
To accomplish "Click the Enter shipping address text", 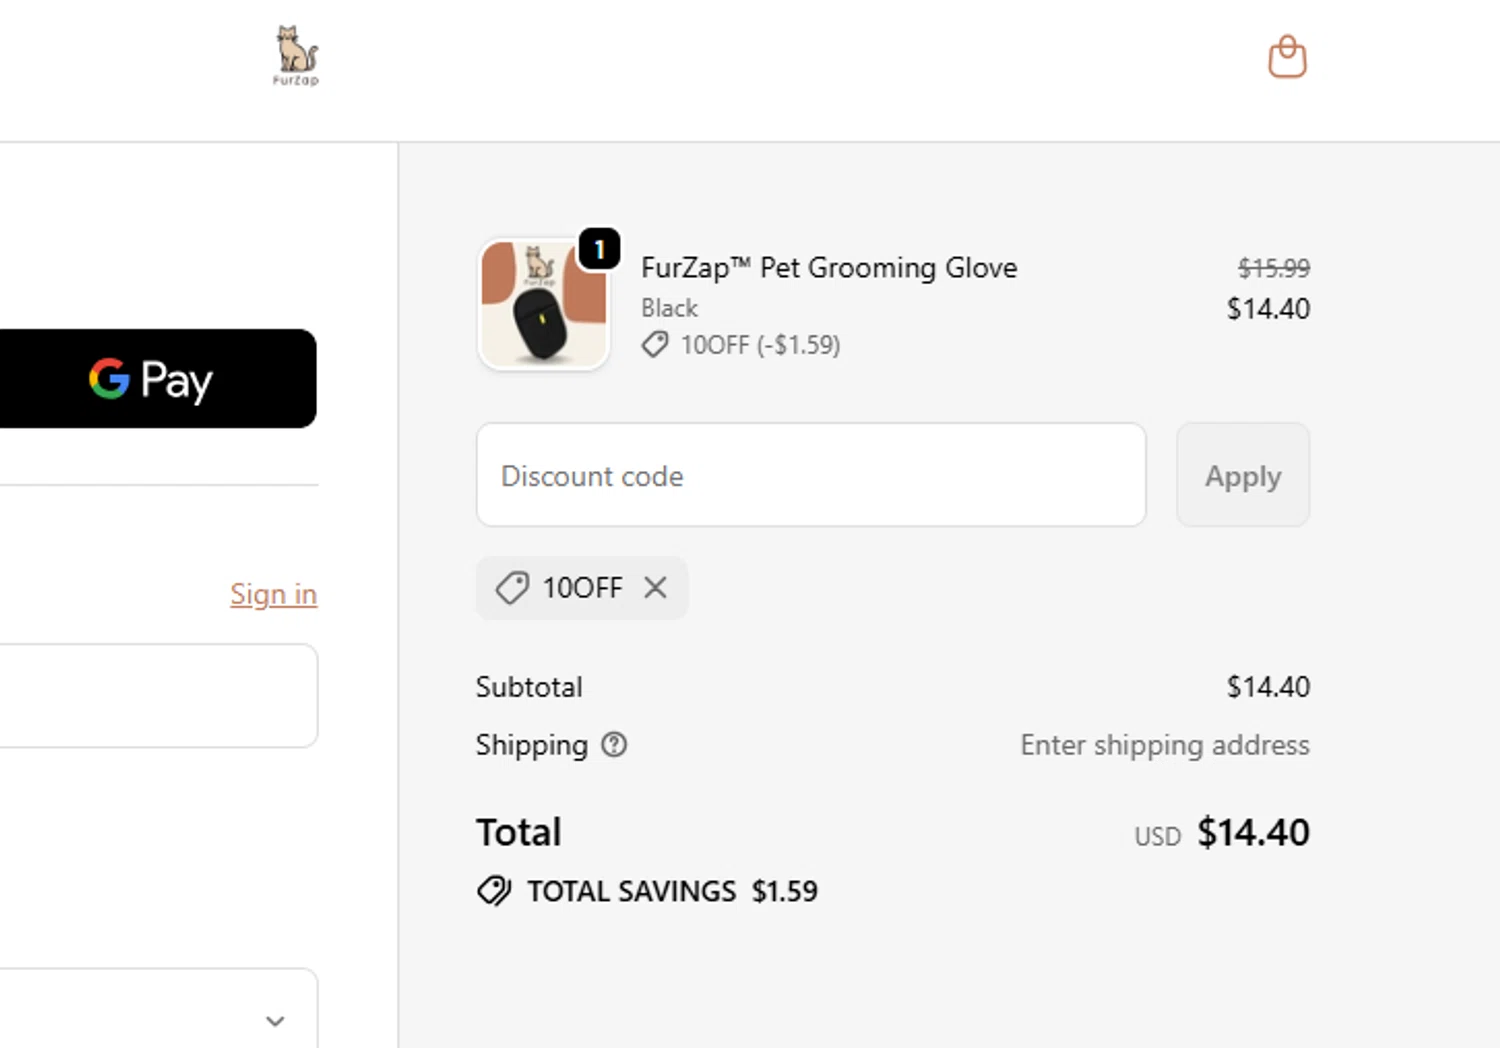I will [1164, 745].
